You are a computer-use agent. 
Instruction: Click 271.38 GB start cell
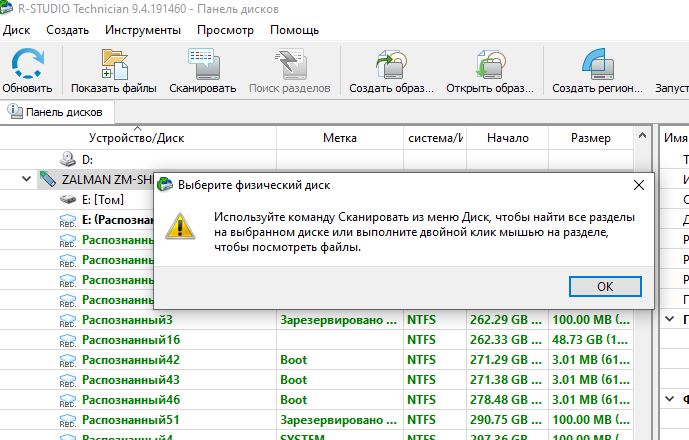(x=506, y=380)
